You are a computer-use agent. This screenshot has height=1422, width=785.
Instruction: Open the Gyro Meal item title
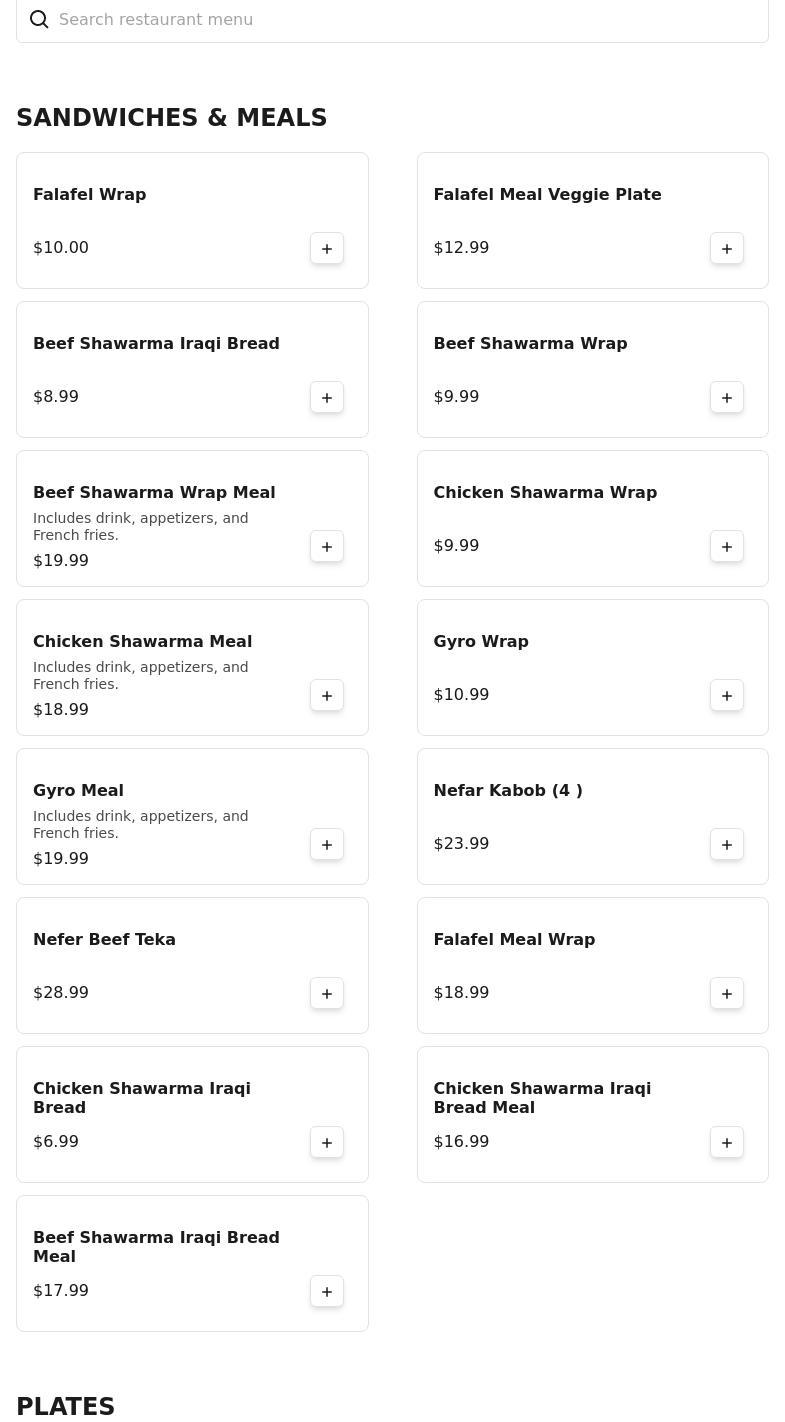click(x=78, y=791)
